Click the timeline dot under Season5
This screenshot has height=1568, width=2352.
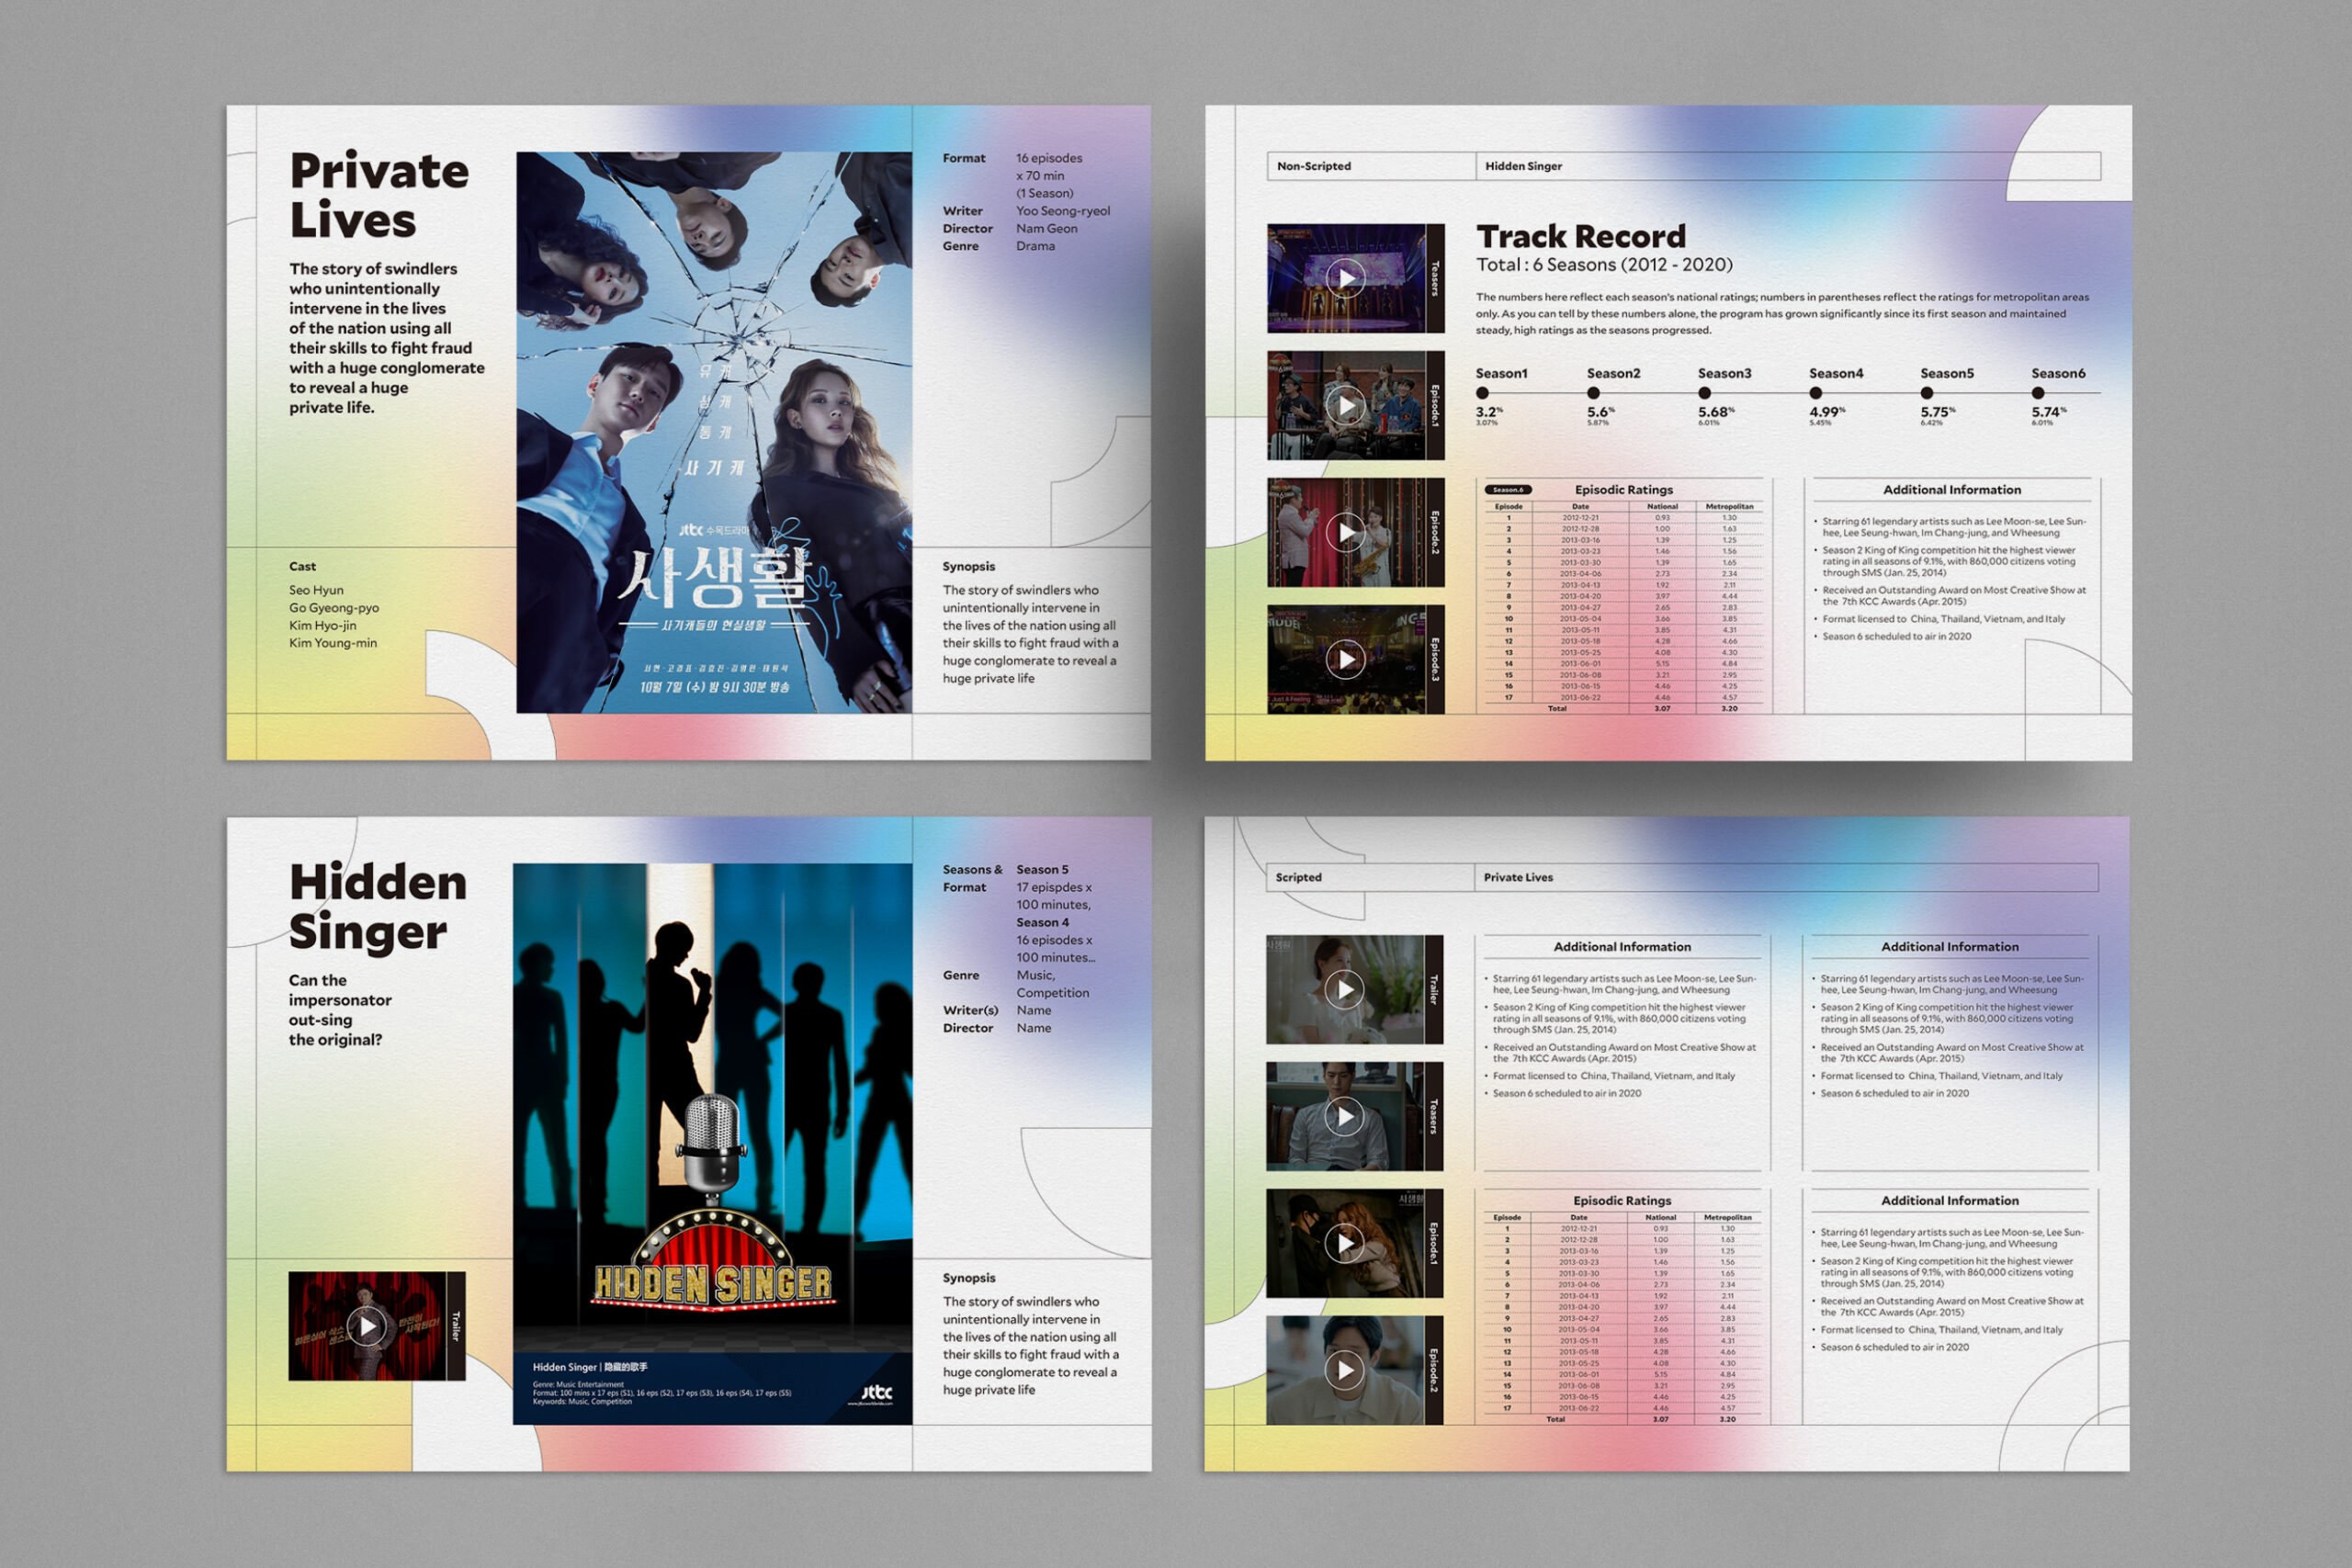click(1926, 393)
